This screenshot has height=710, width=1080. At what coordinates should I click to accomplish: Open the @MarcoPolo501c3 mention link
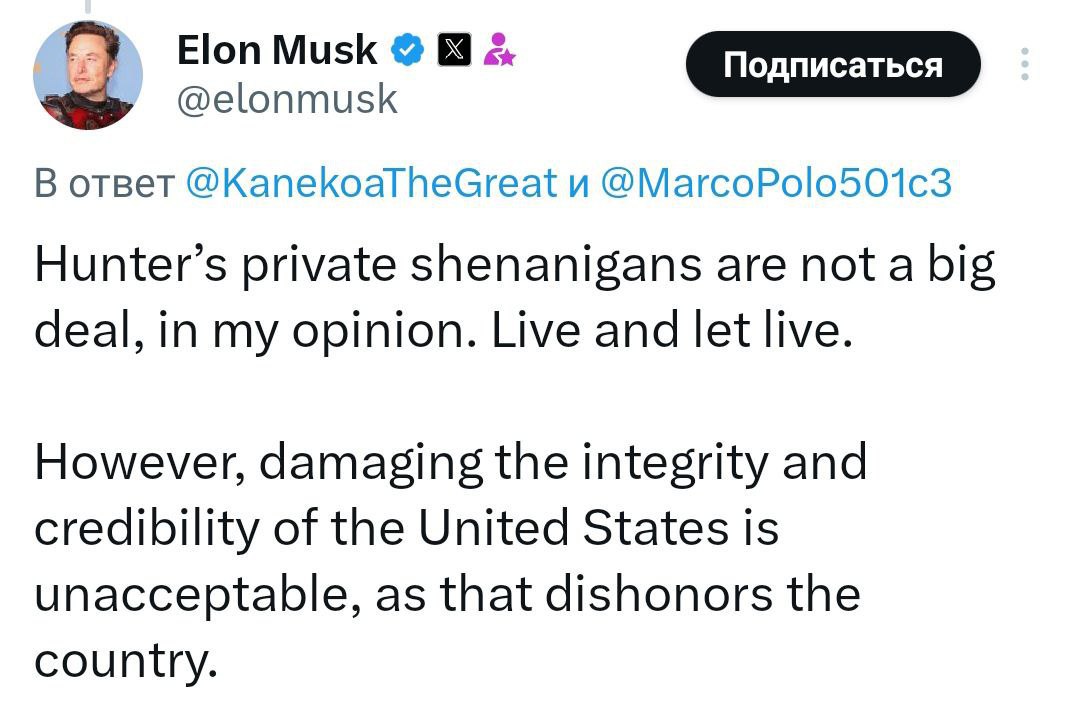point(776,182)
